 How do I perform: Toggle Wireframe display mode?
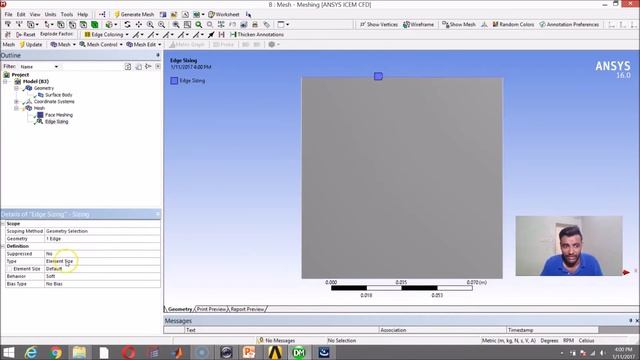[418, 24]
